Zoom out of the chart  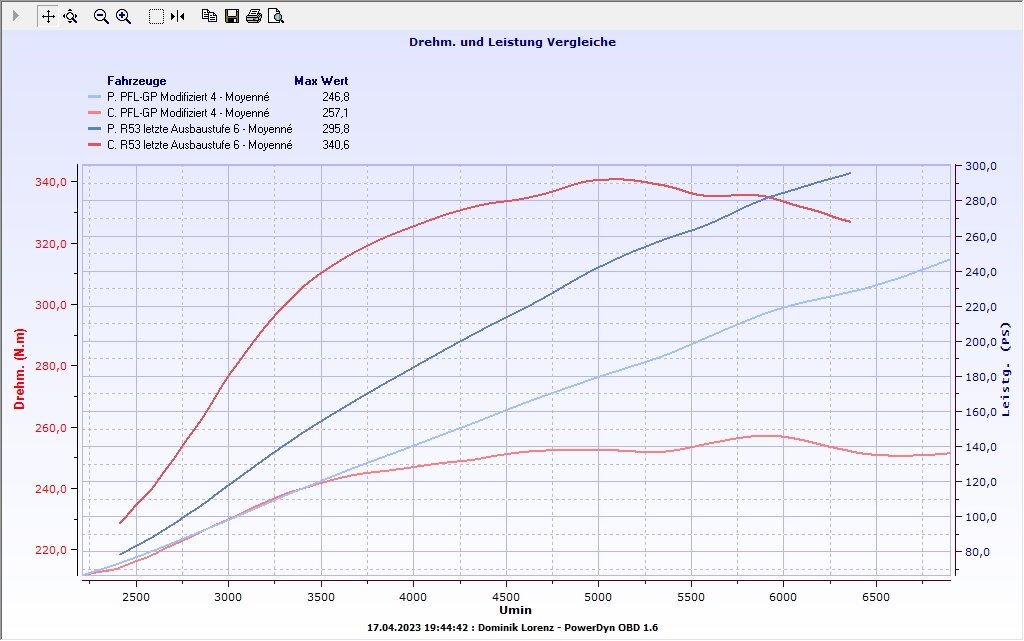101,16
